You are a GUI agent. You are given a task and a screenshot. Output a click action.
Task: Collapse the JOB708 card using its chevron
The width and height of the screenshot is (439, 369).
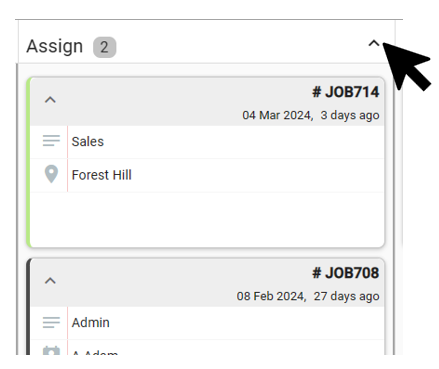50,281
